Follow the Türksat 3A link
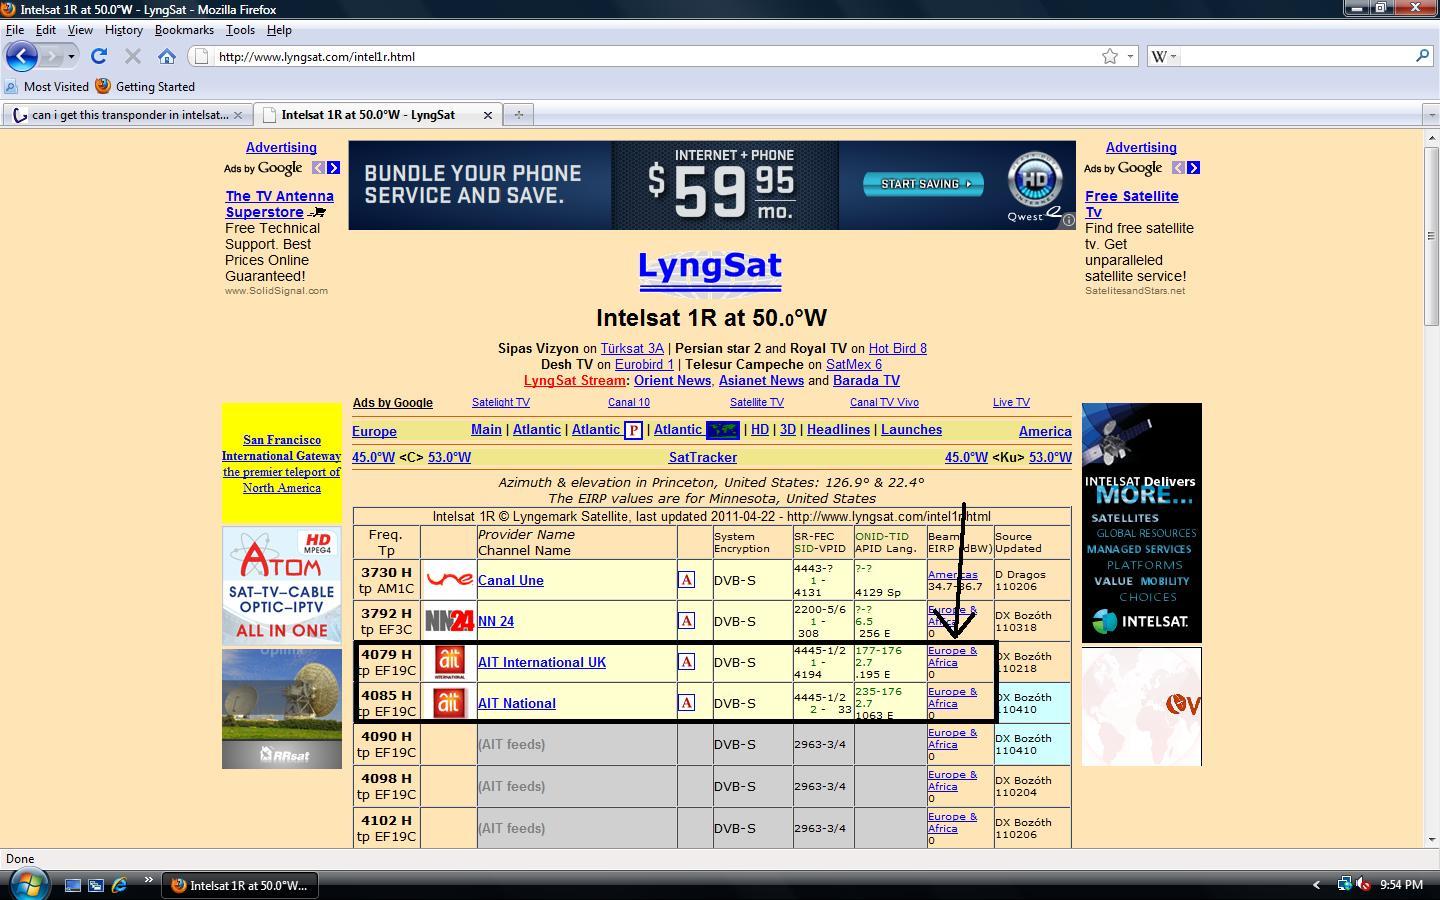1440x900 pixels. pos(632,348)
